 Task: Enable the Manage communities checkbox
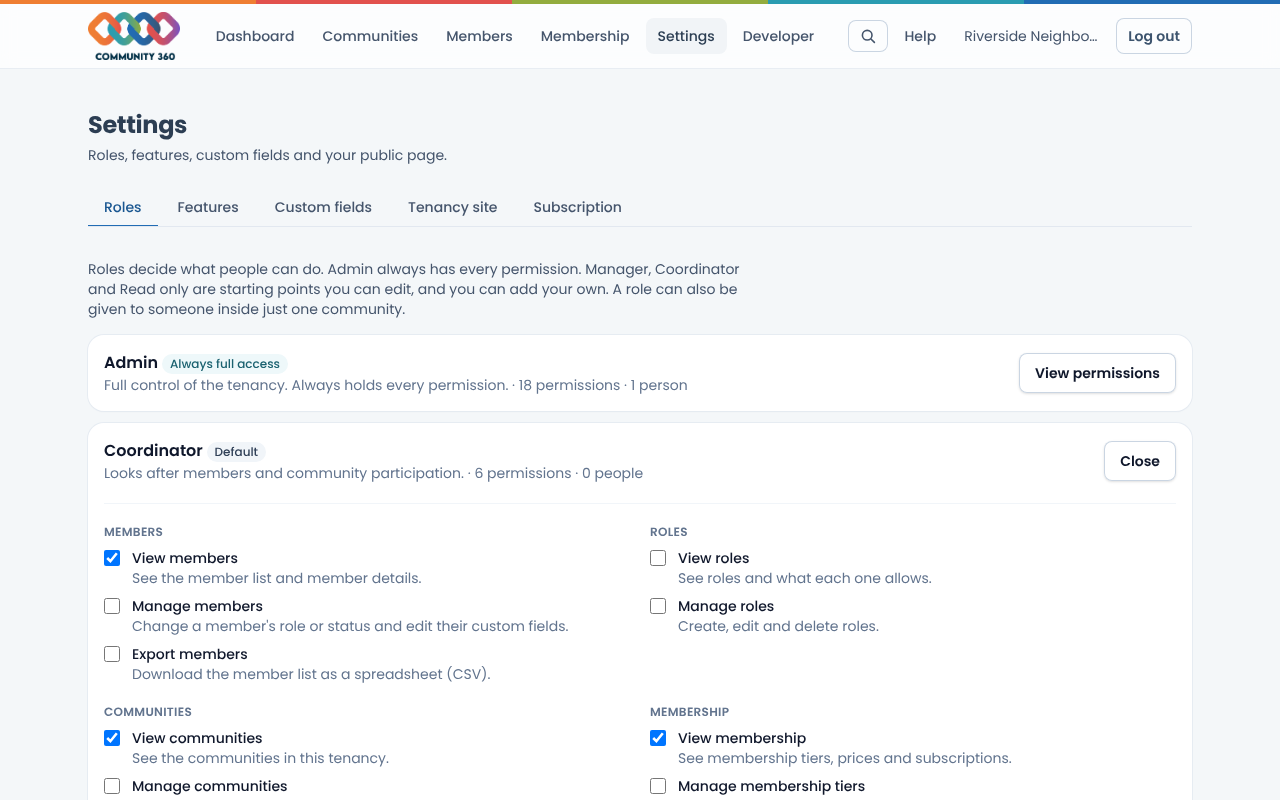click(112, 786)
